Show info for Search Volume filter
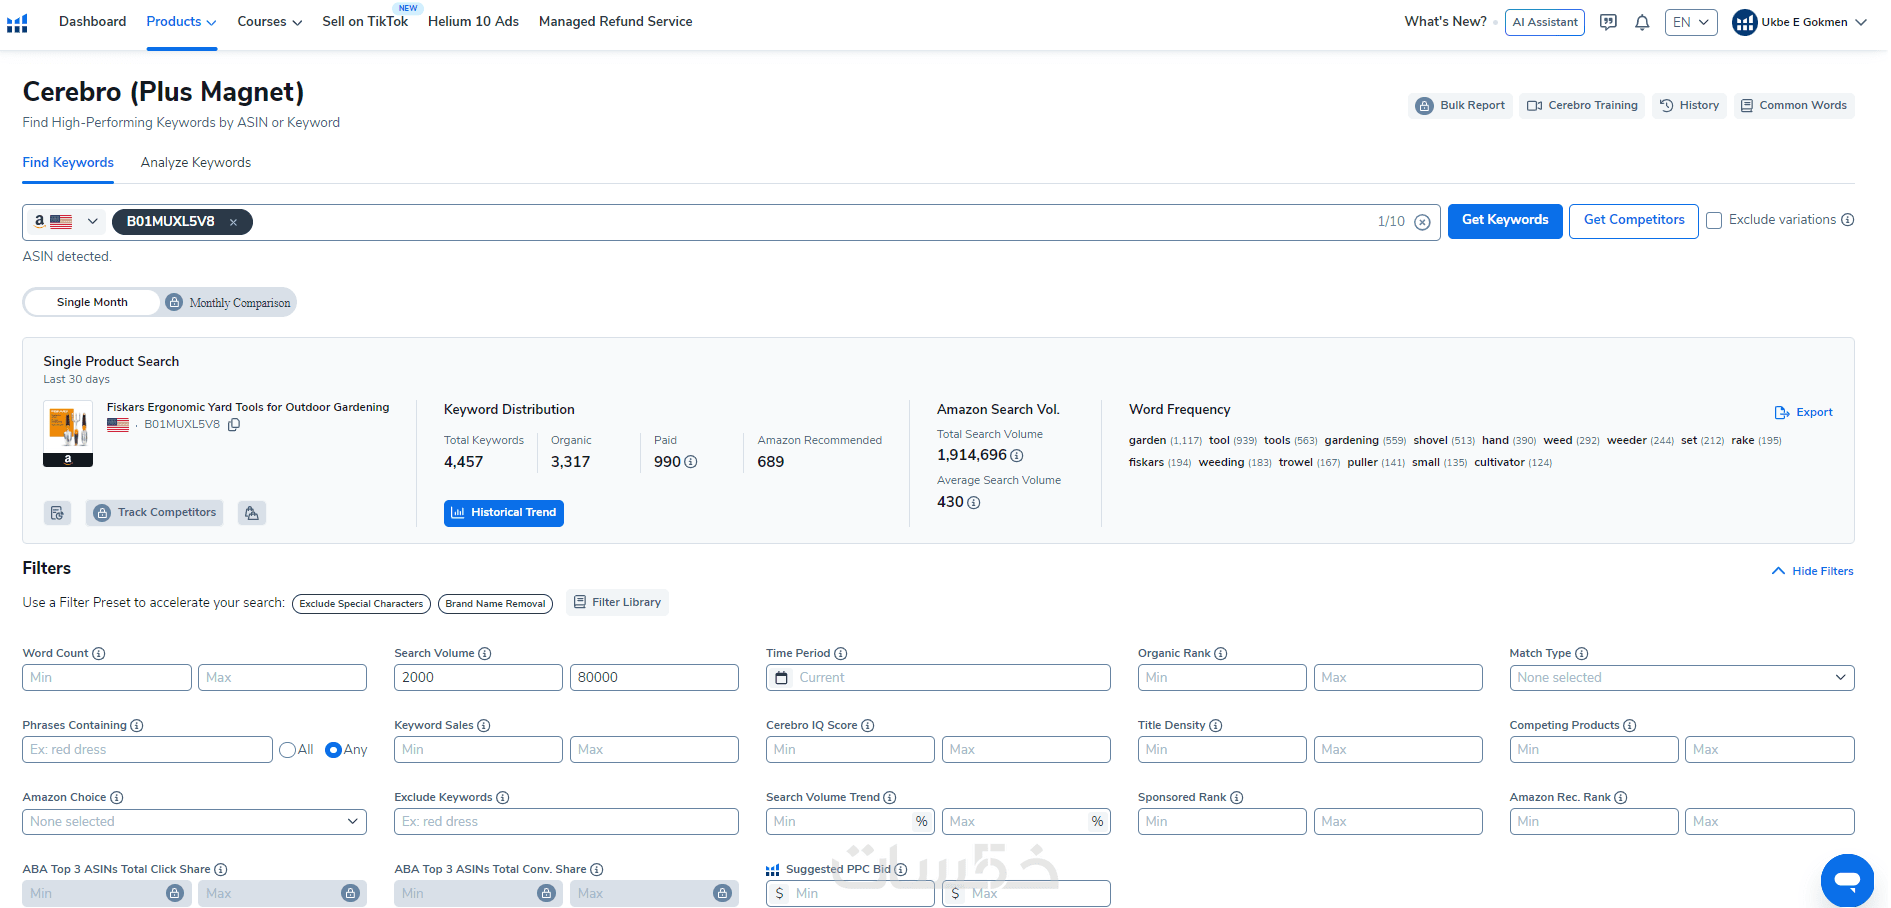This screenshot has height=908, width=1891. coord(485,654)
